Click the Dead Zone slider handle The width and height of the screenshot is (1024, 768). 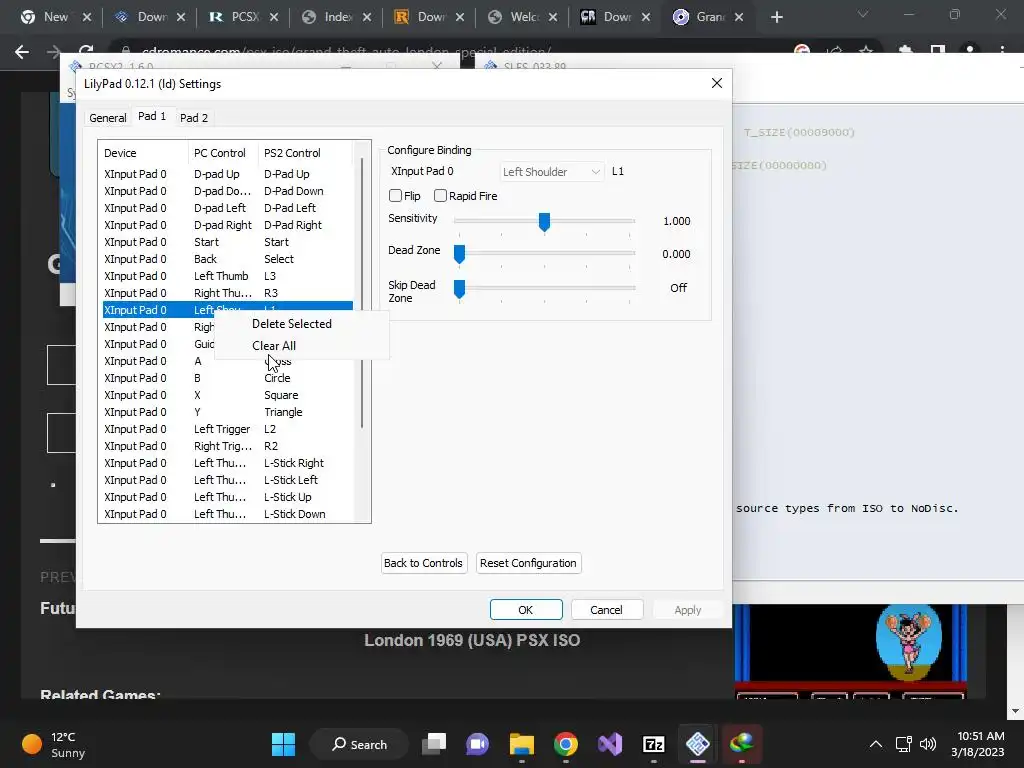tap(459, 254)
